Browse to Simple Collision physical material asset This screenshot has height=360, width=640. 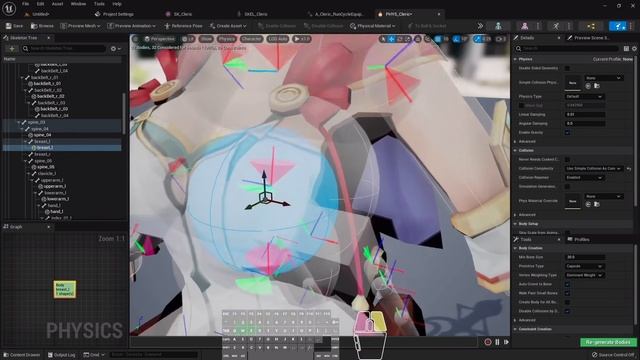[x=597, y=86]
